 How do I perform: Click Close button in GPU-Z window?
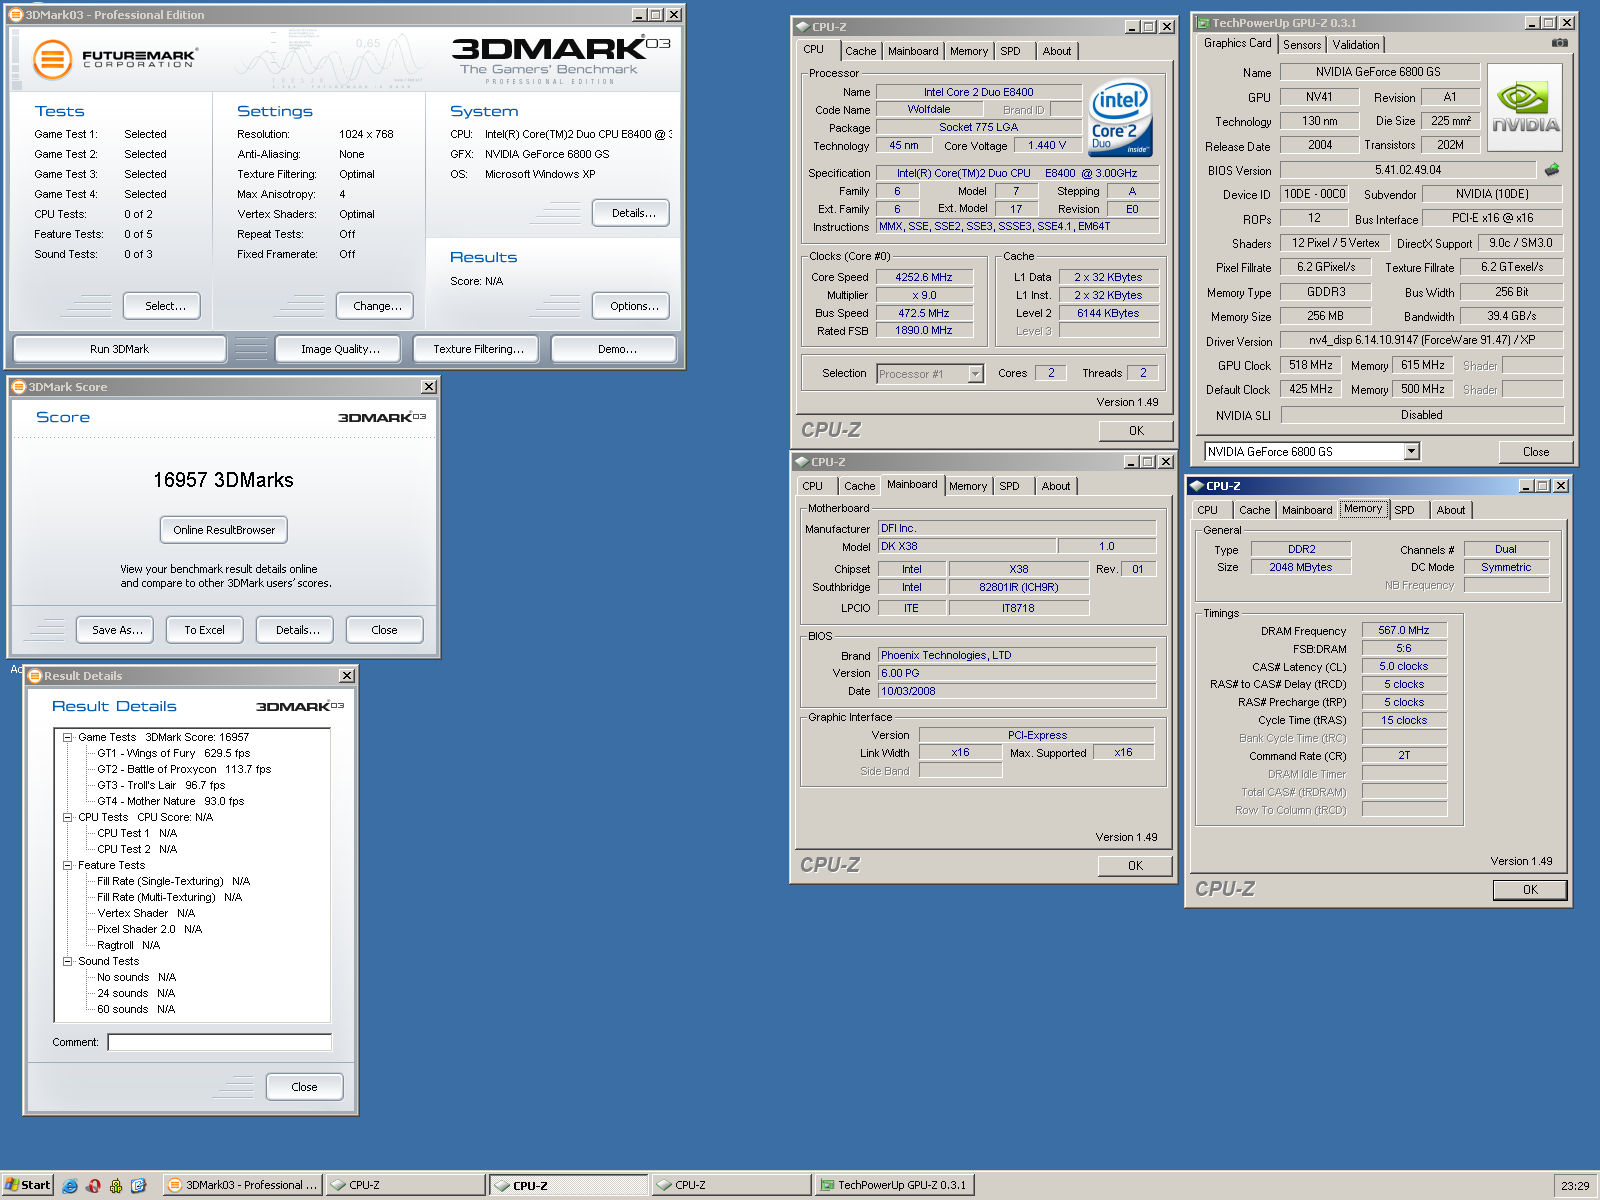tap(1536, 452)
